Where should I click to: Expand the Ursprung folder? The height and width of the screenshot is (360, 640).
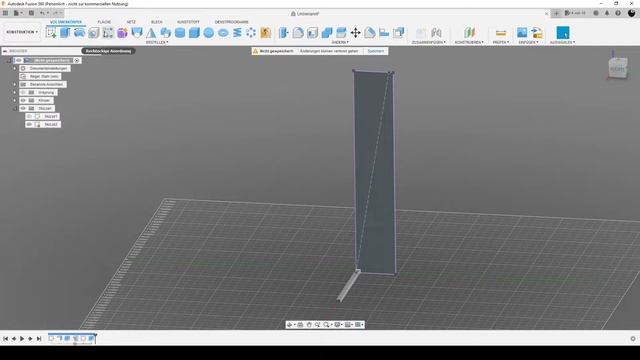(x=15, y=93)
